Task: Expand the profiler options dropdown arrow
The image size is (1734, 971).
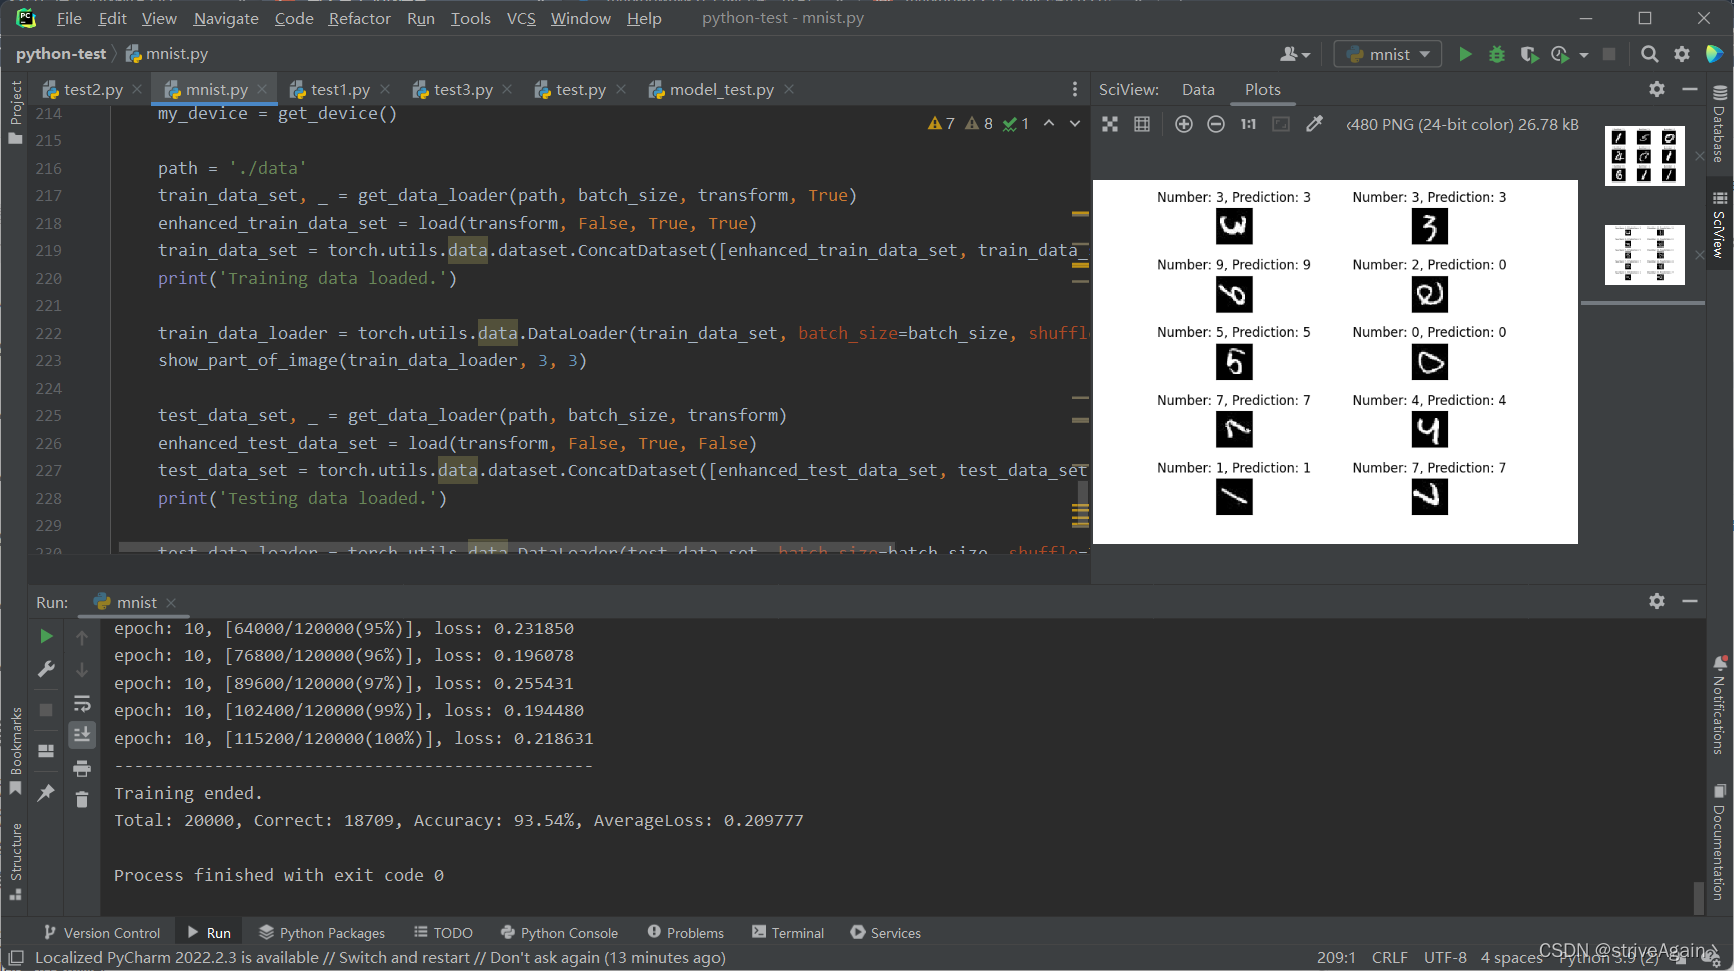Action: pos(1584,55)
